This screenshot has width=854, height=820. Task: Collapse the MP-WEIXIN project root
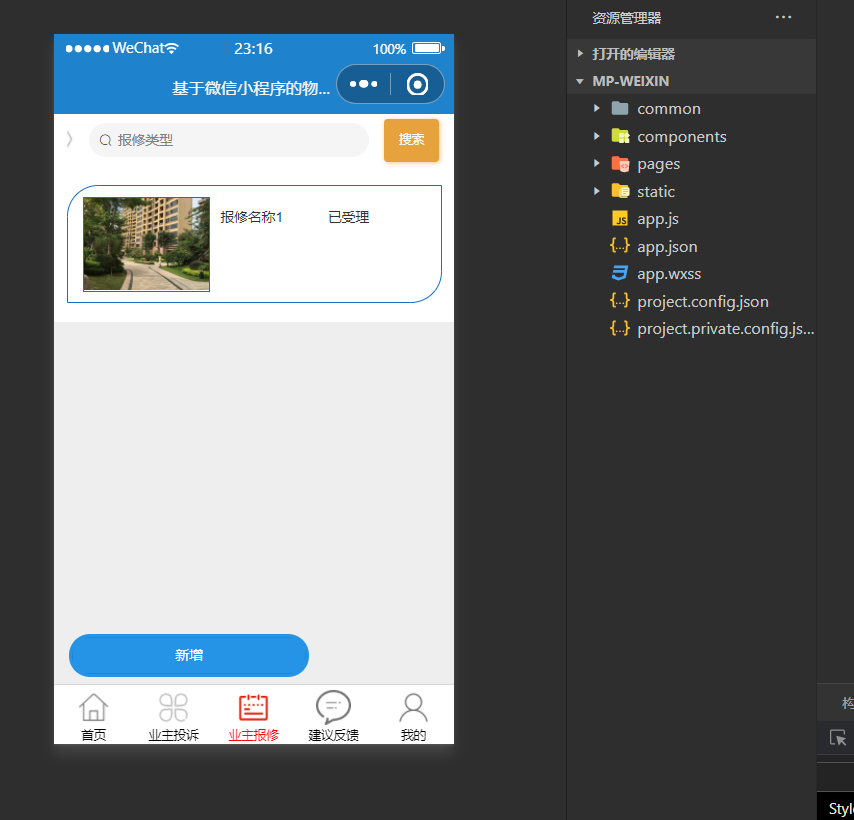click(x=692, y=81)
